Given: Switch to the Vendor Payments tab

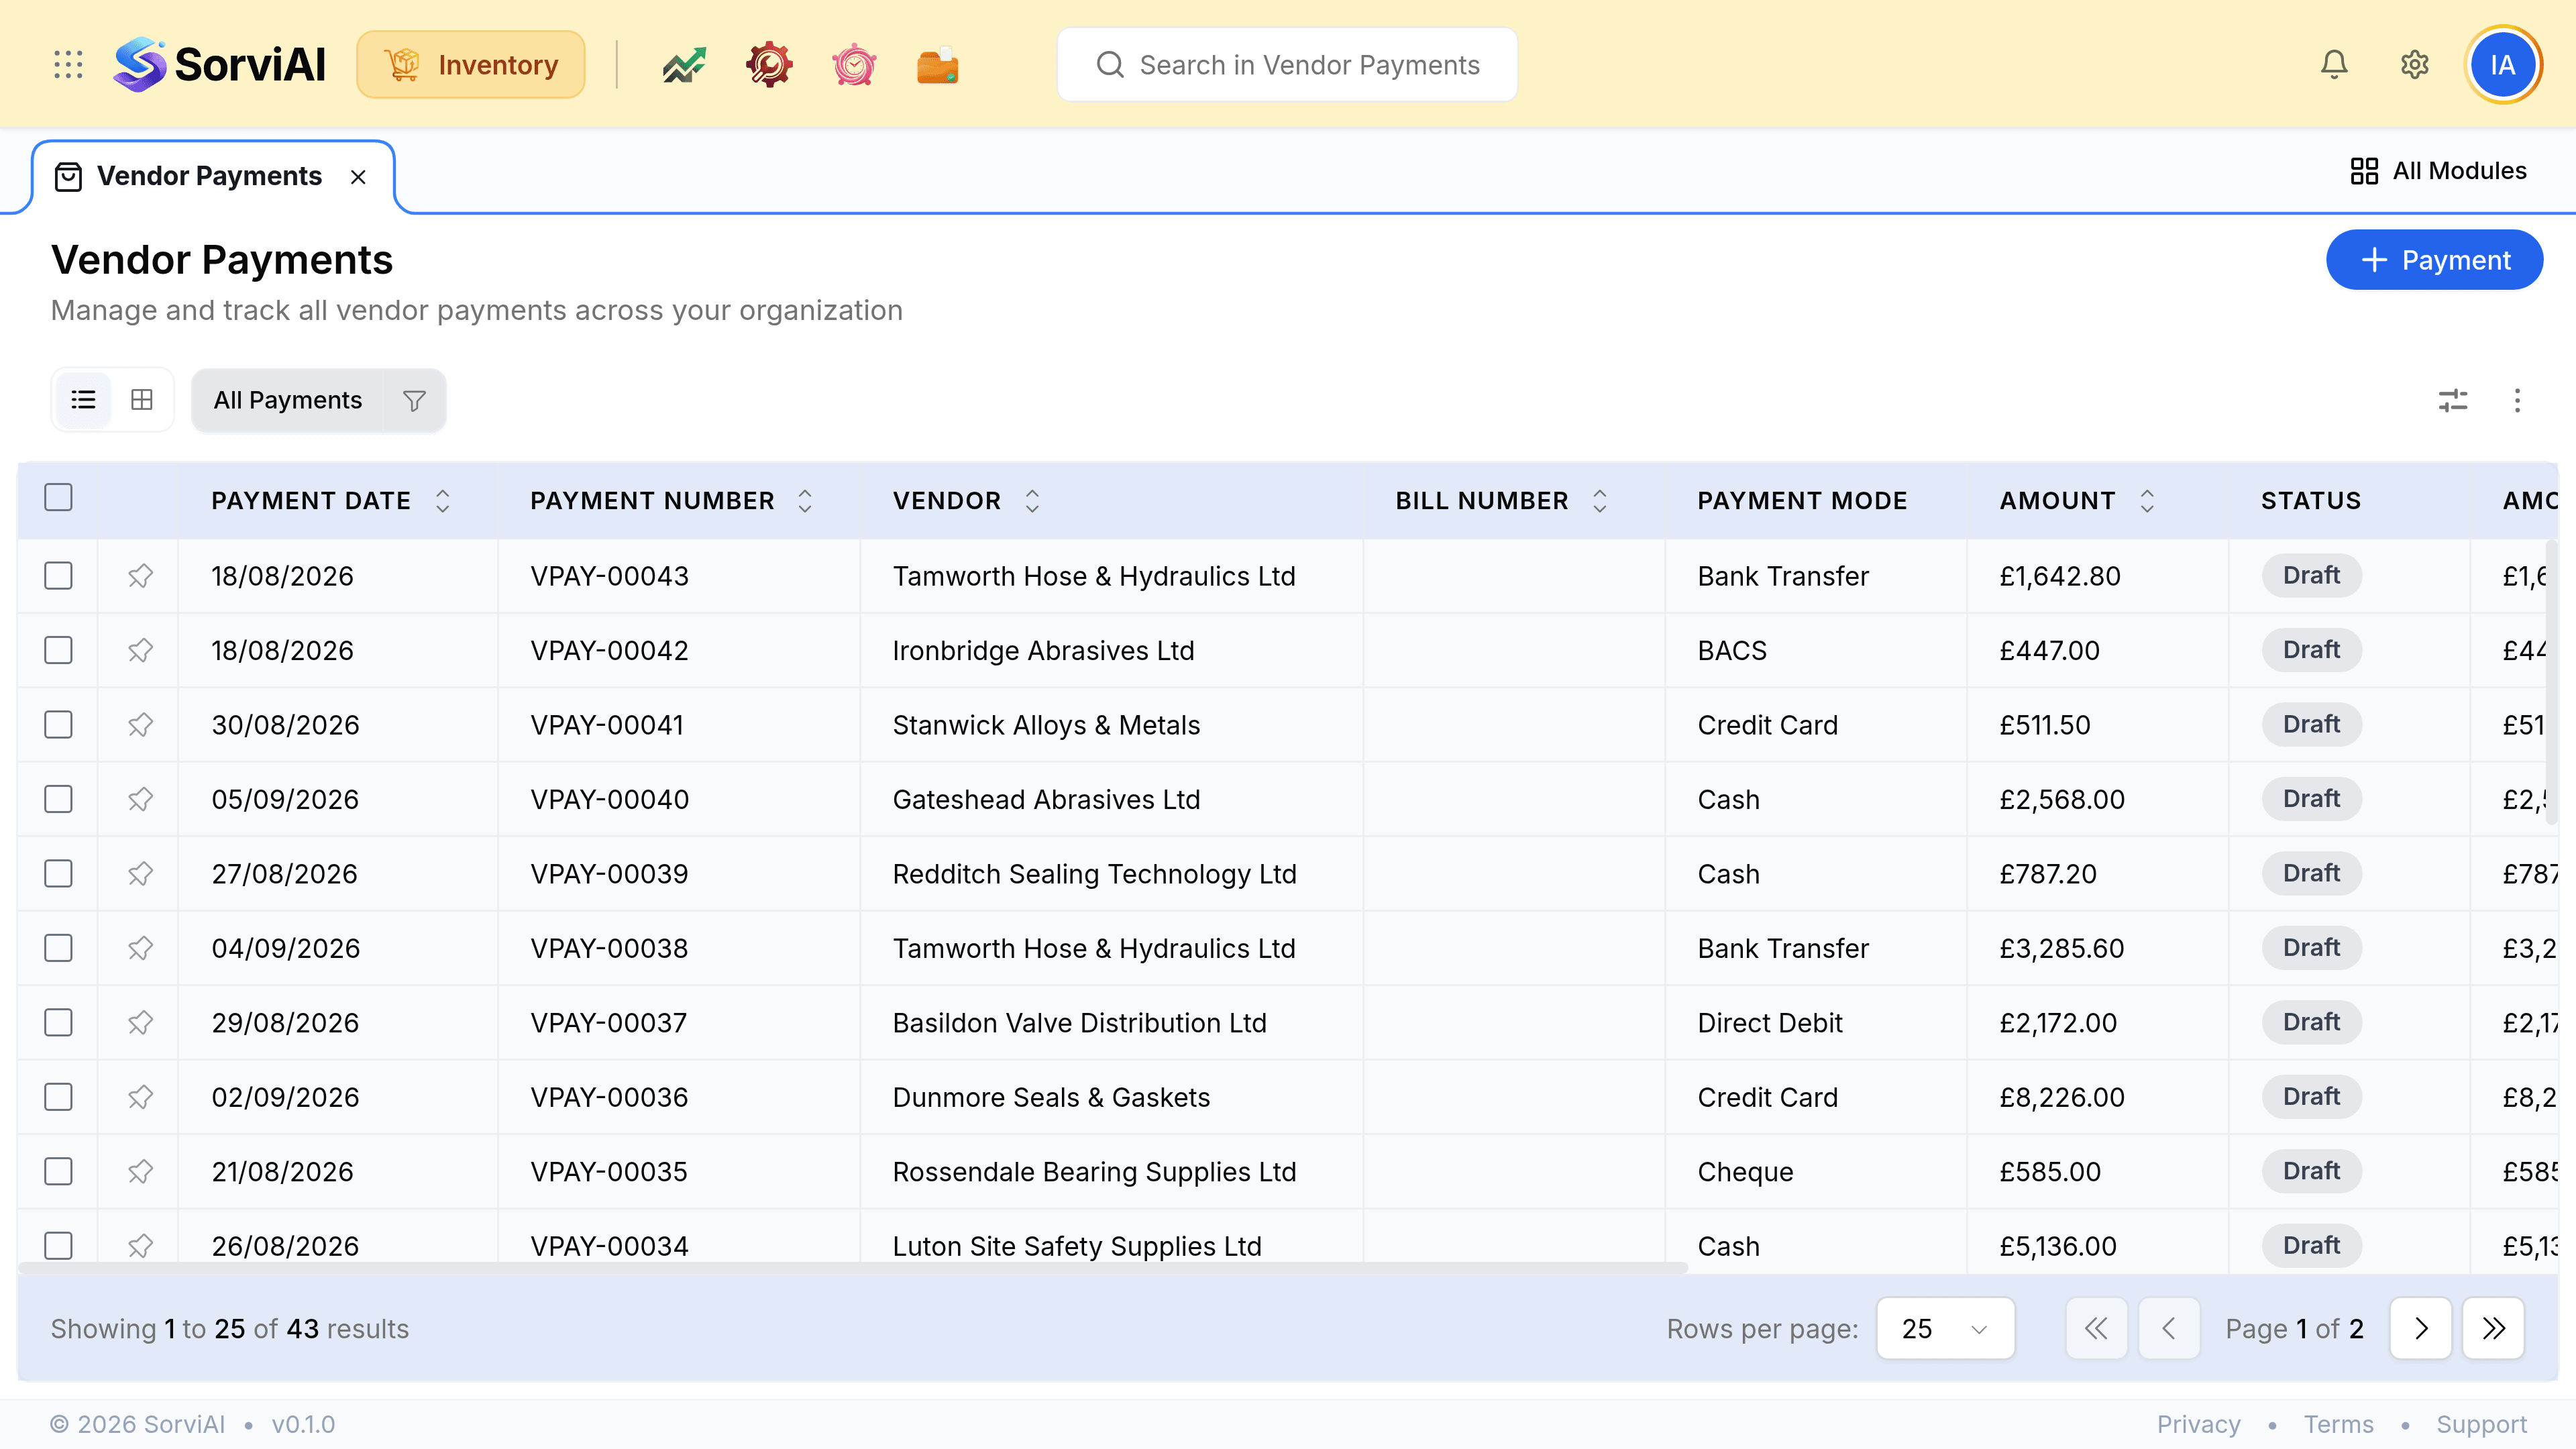Looking at the screenshot, I should click(x=209, y=177).
